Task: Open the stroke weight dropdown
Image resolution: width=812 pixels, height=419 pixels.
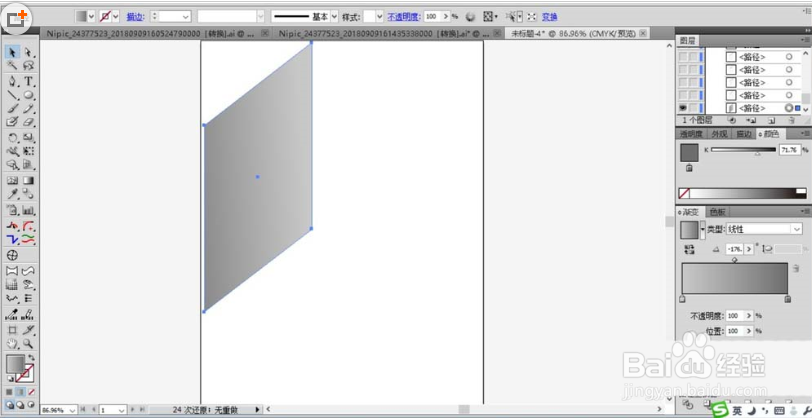Action: [x=186, y=17]
